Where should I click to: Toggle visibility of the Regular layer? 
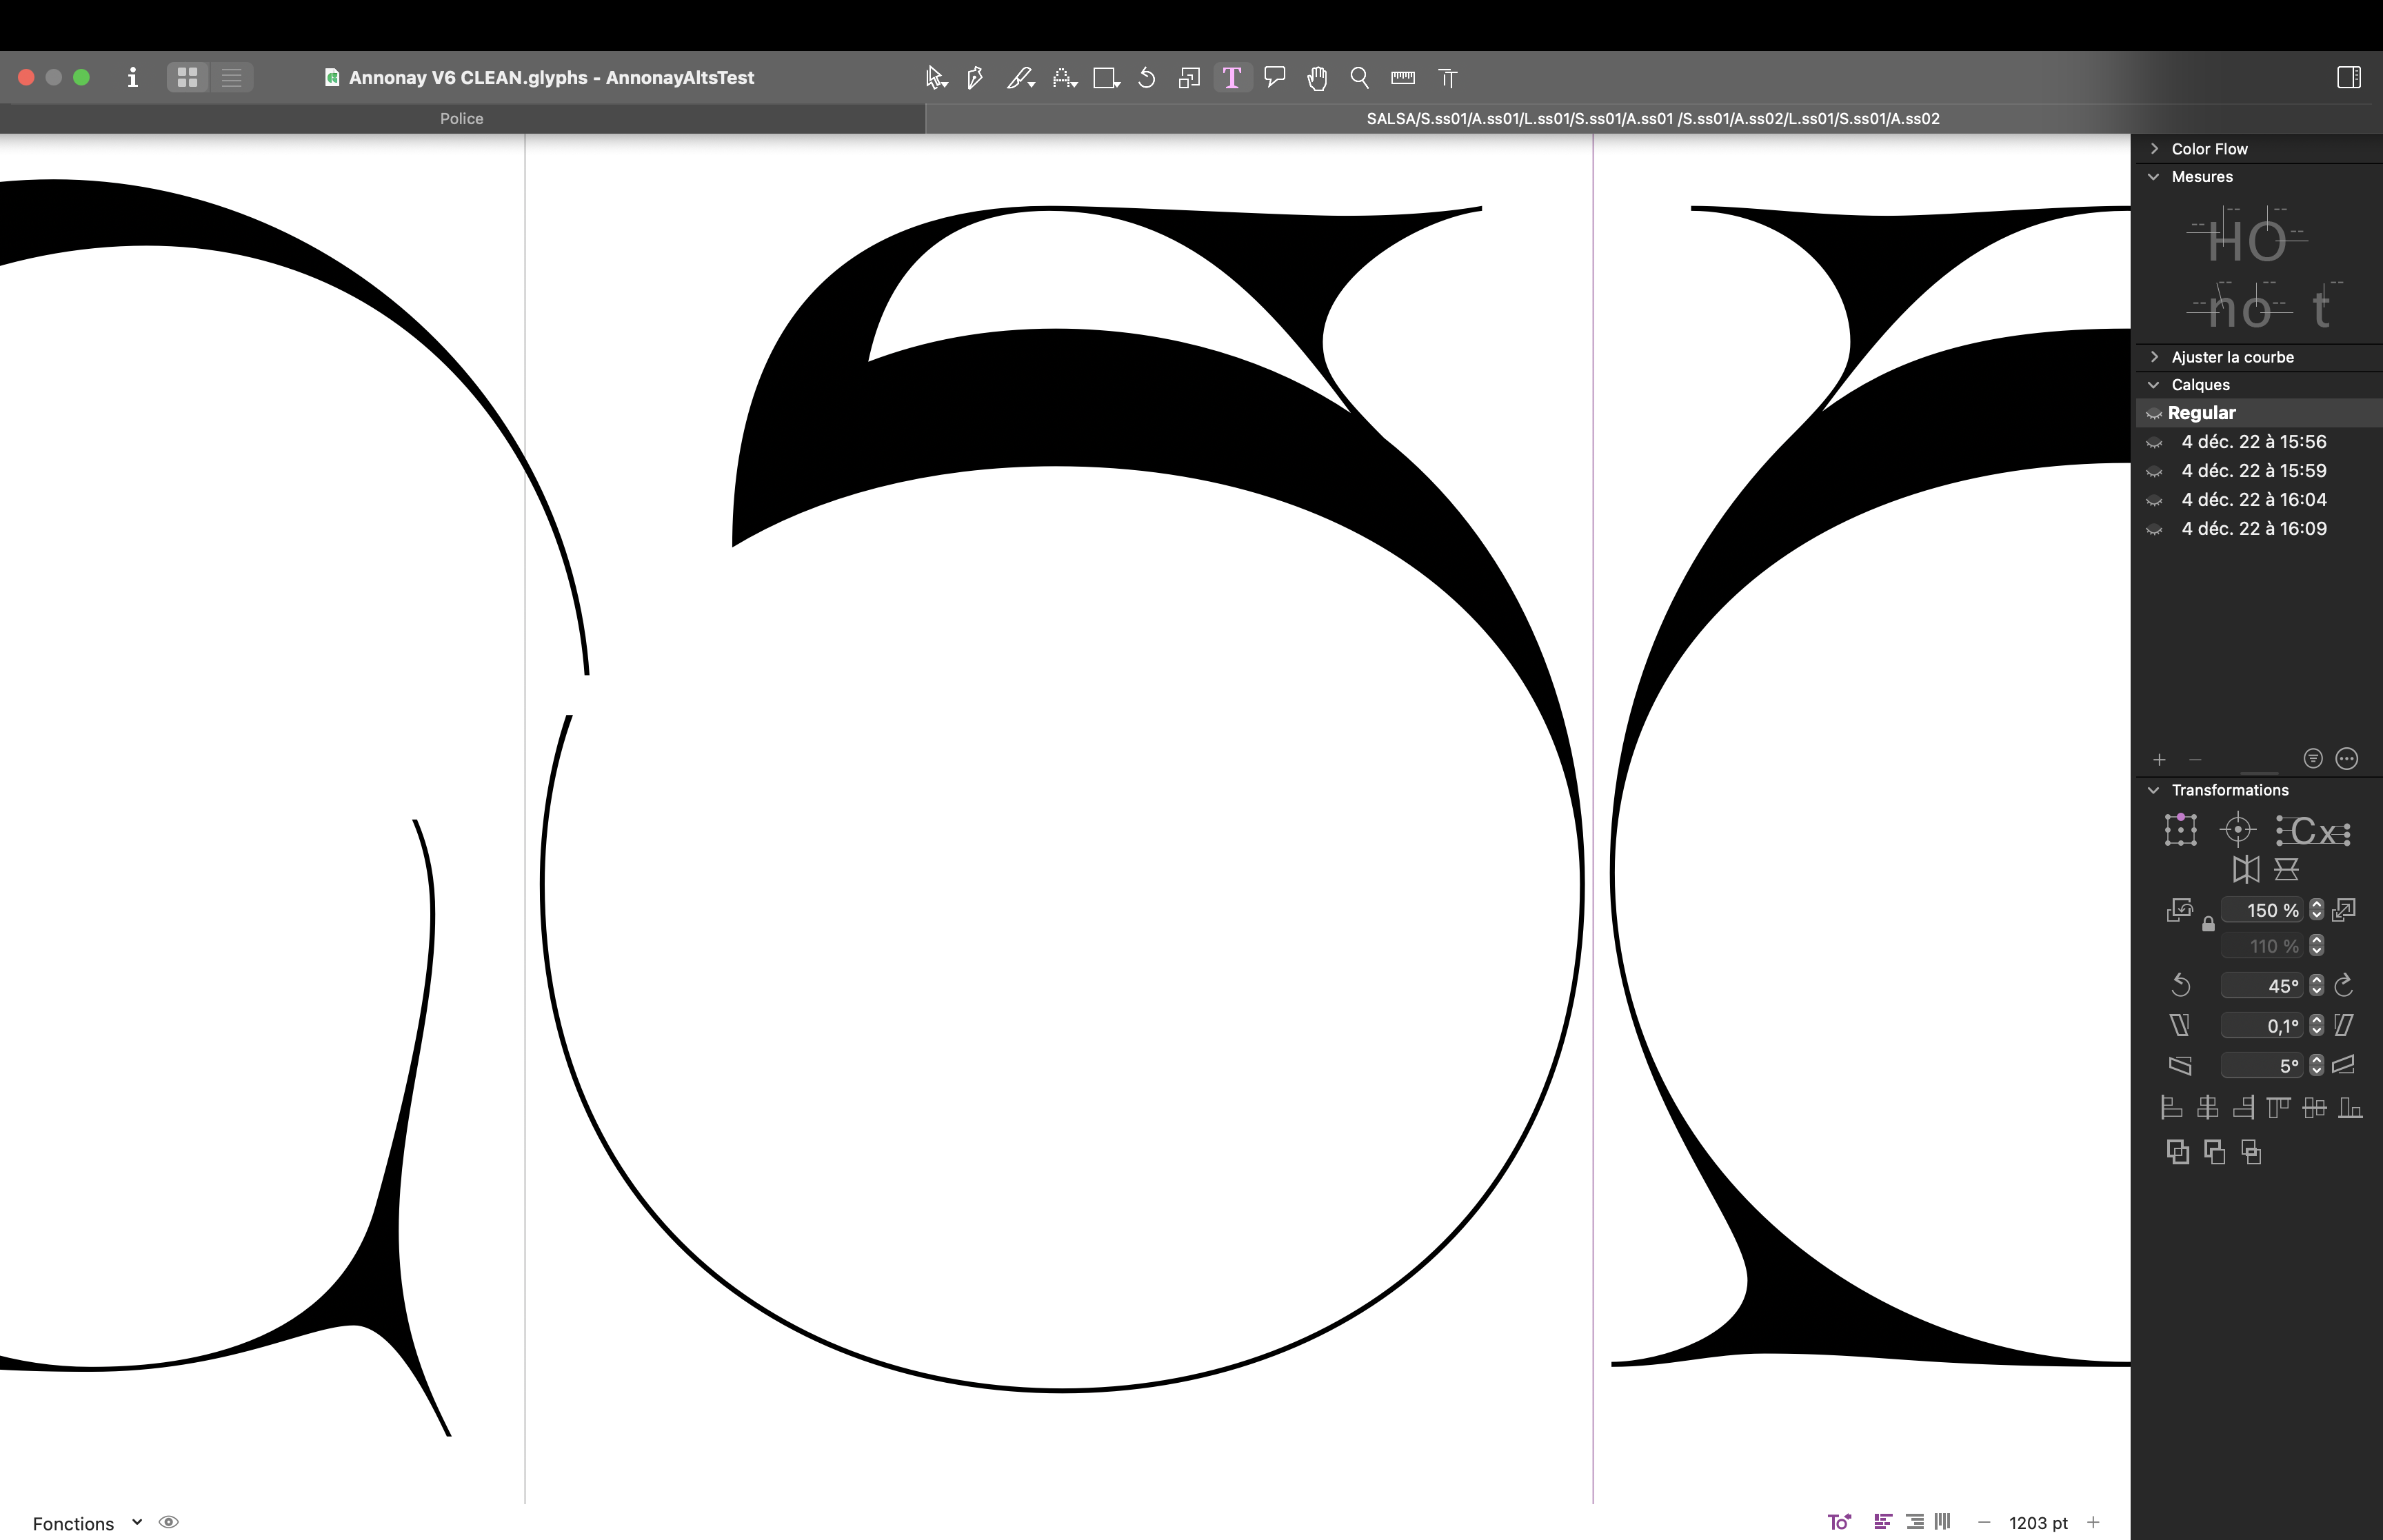tap(2154, 414)
